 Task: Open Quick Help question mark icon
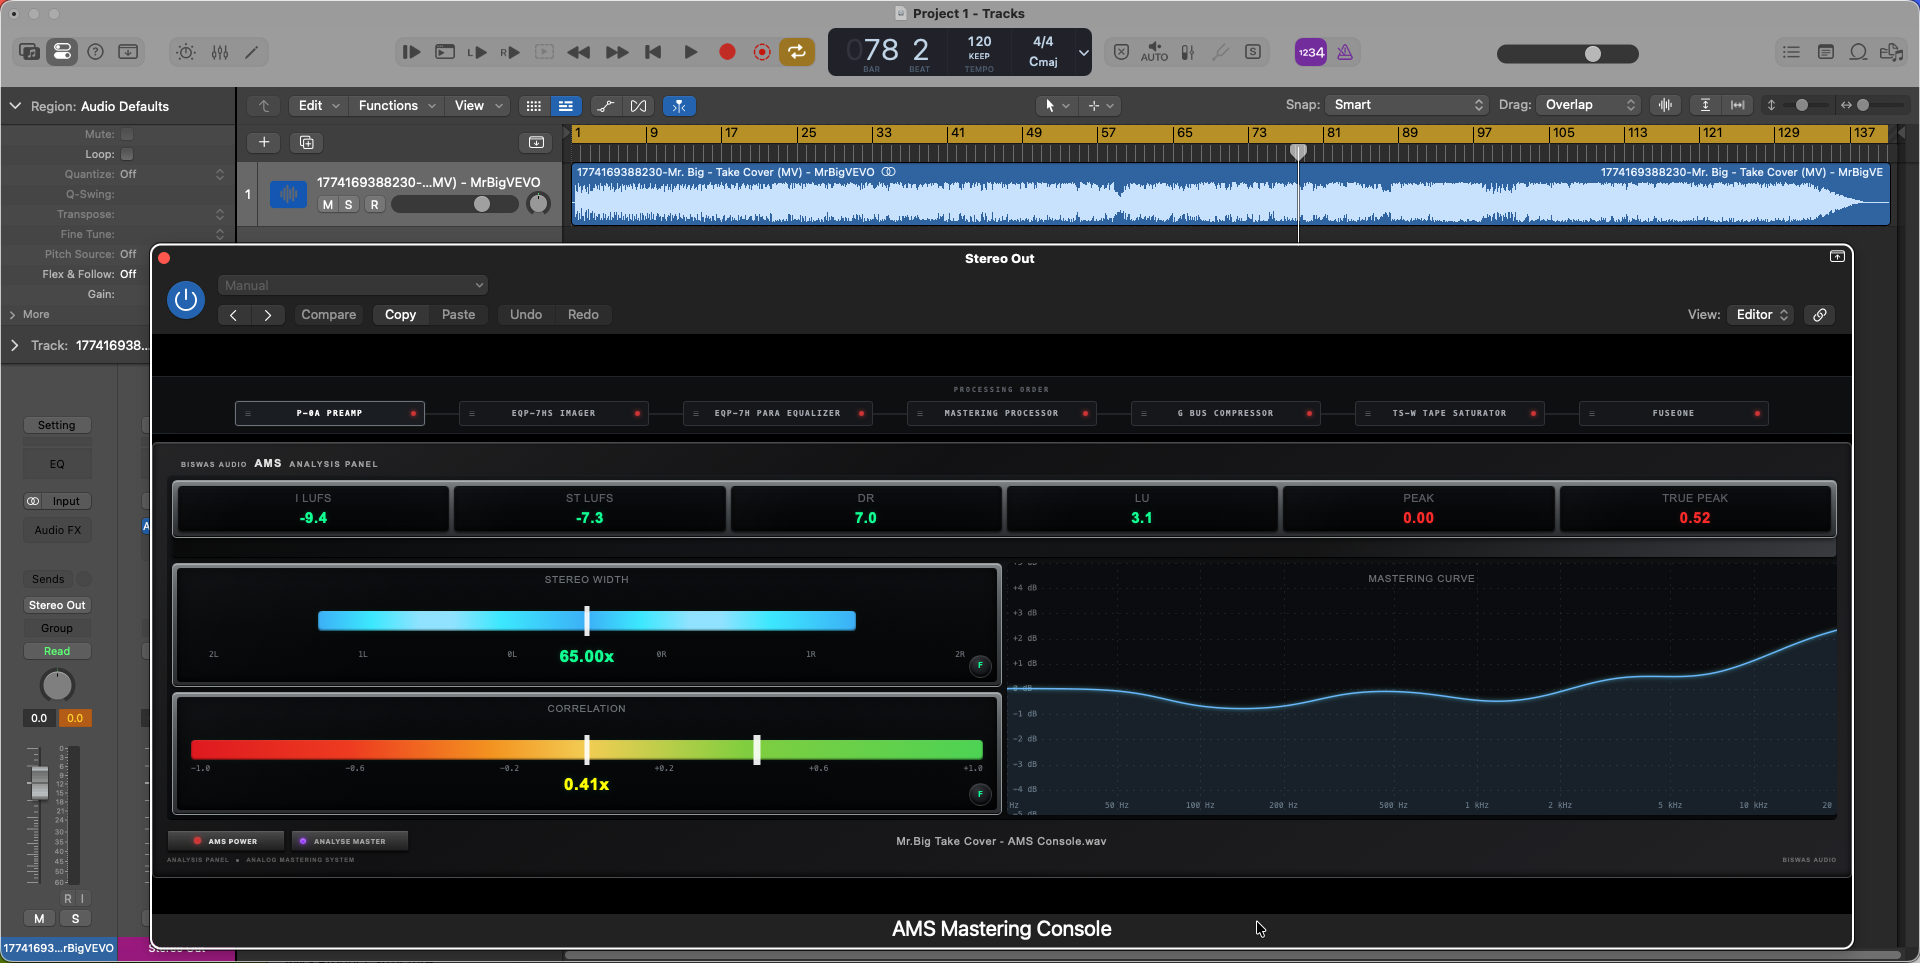point(96,52)
